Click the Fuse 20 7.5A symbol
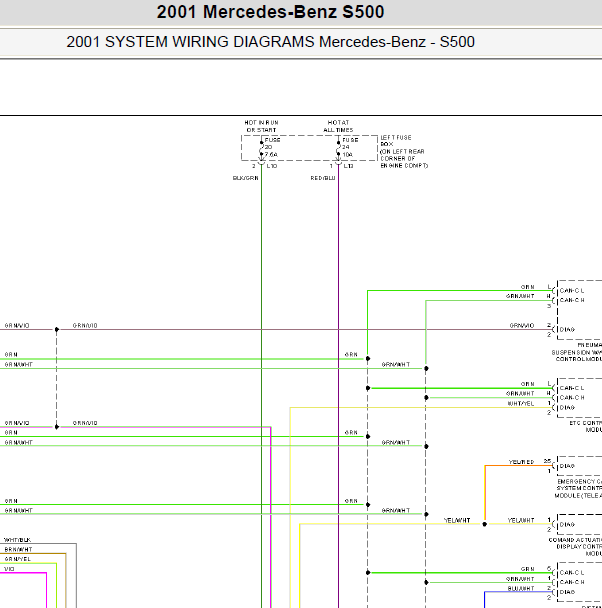Viewport: 602px width, 608px height. click(x=262, y=148)
